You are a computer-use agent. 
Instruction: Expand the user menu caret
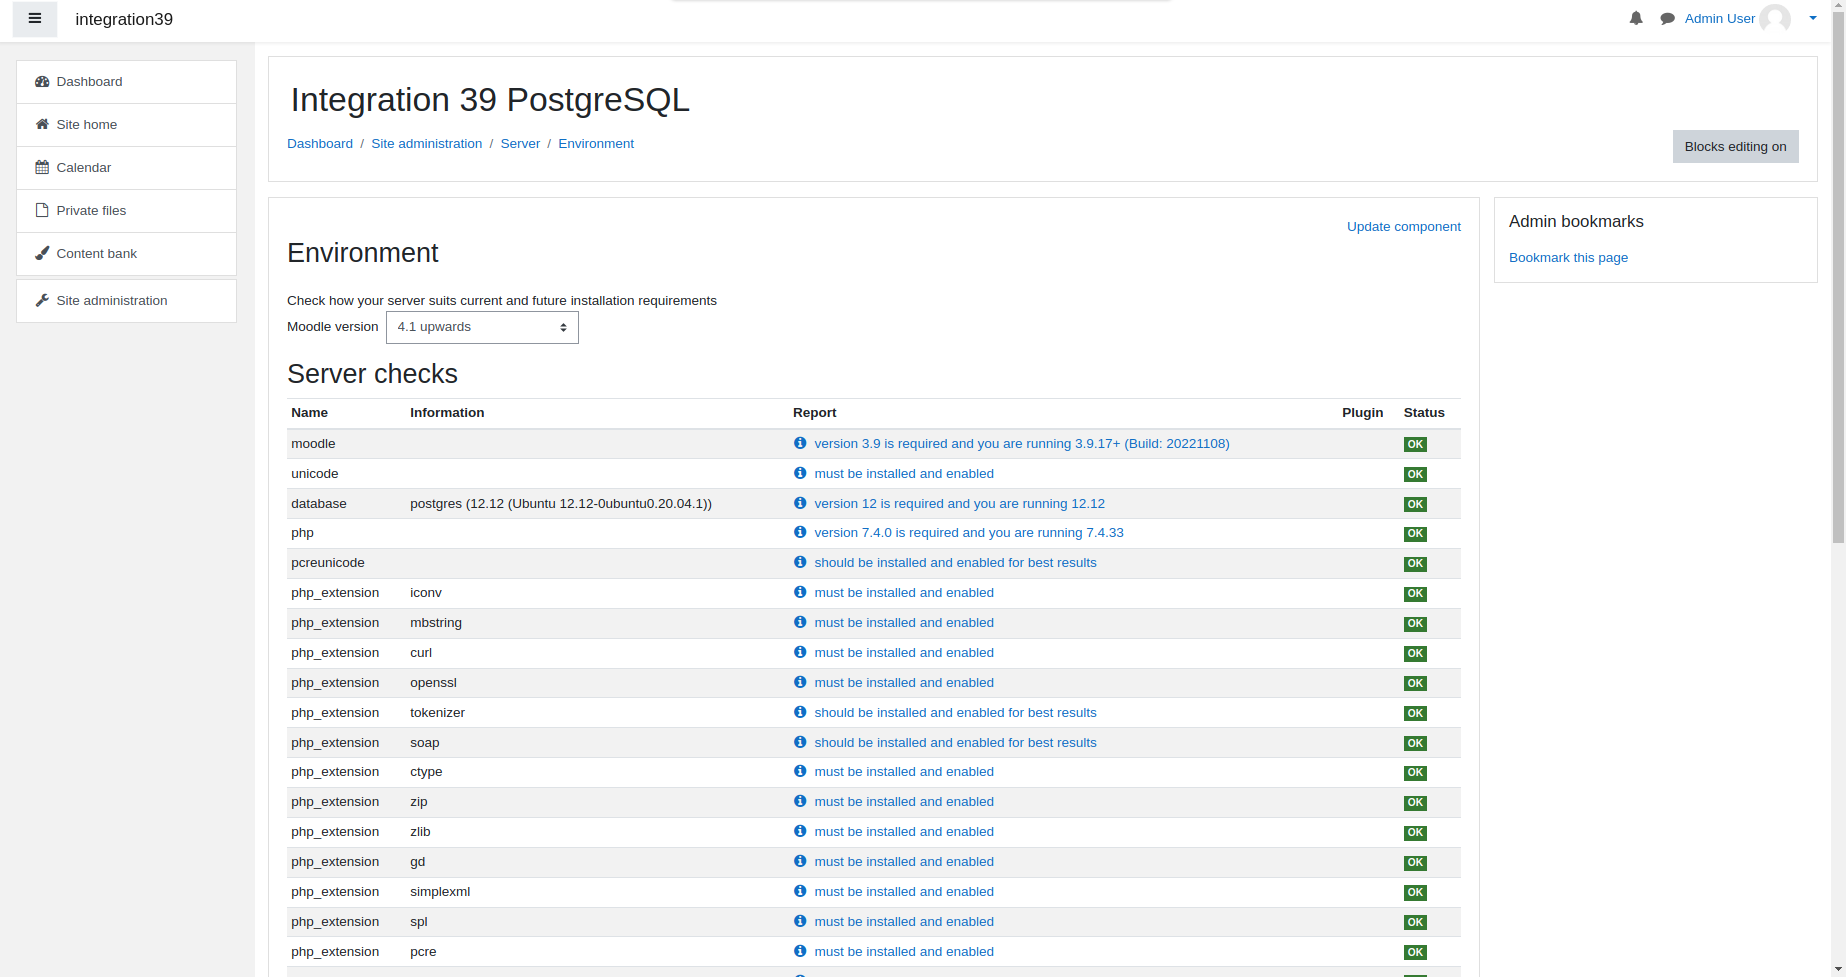click(1813, 18)
